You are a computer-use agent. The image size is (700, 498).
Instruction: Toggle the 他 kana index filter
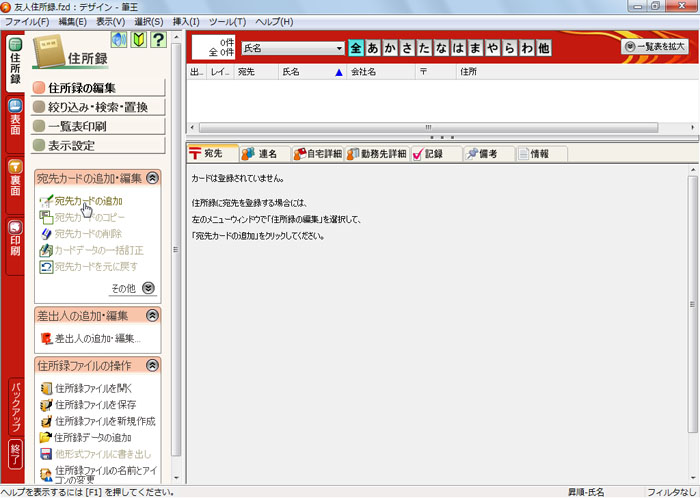543,47
